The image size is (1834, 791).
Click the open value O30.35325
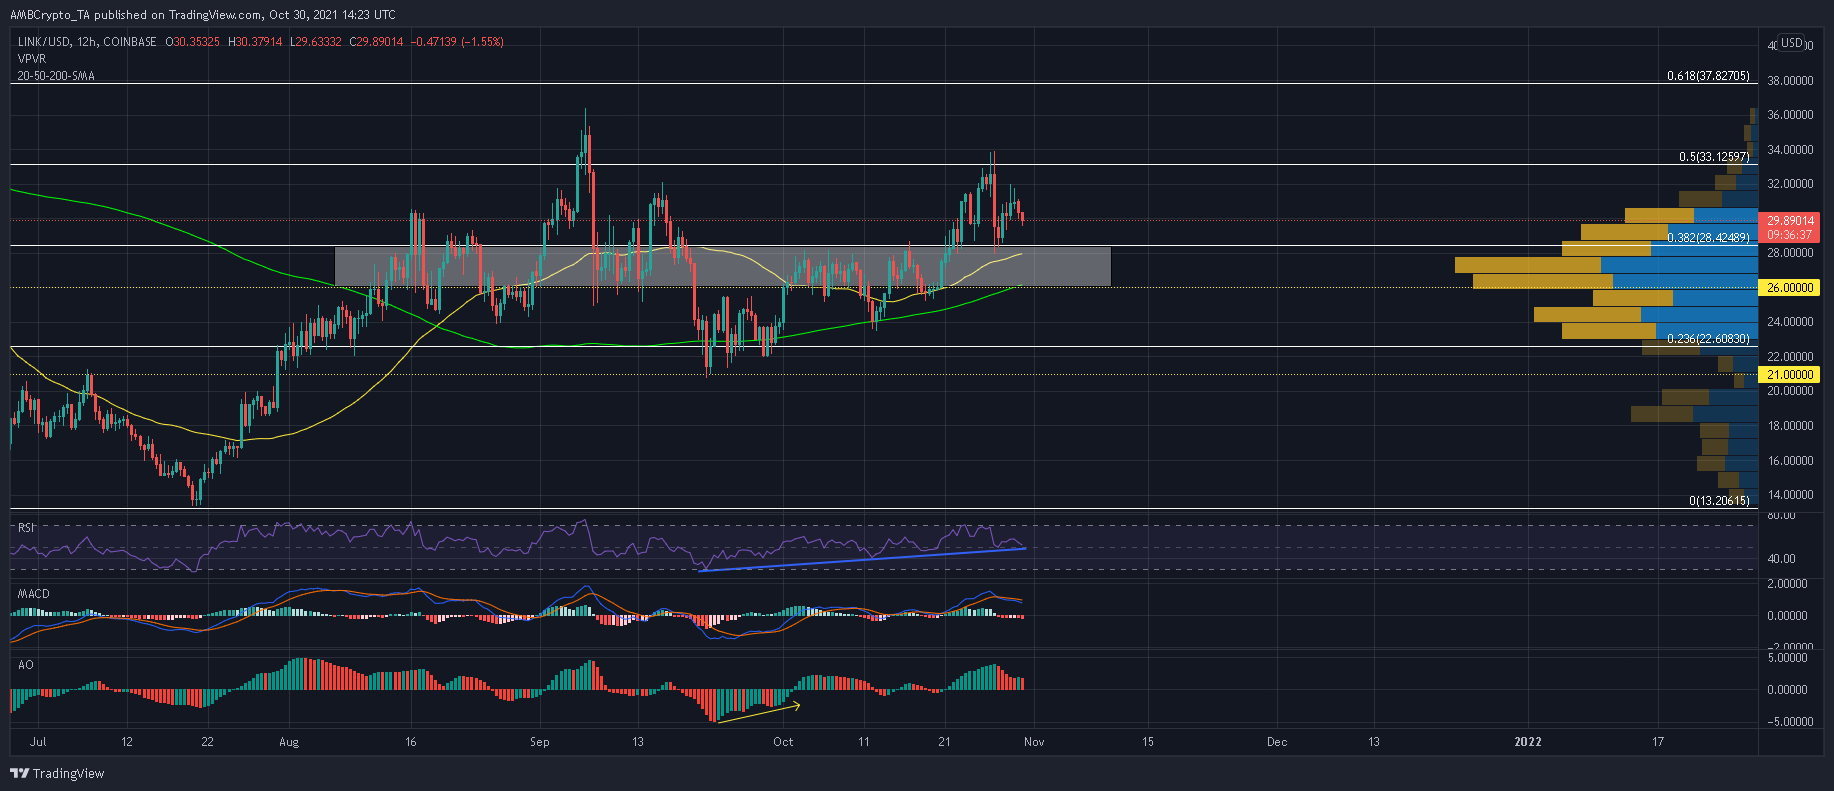point(194,42)
